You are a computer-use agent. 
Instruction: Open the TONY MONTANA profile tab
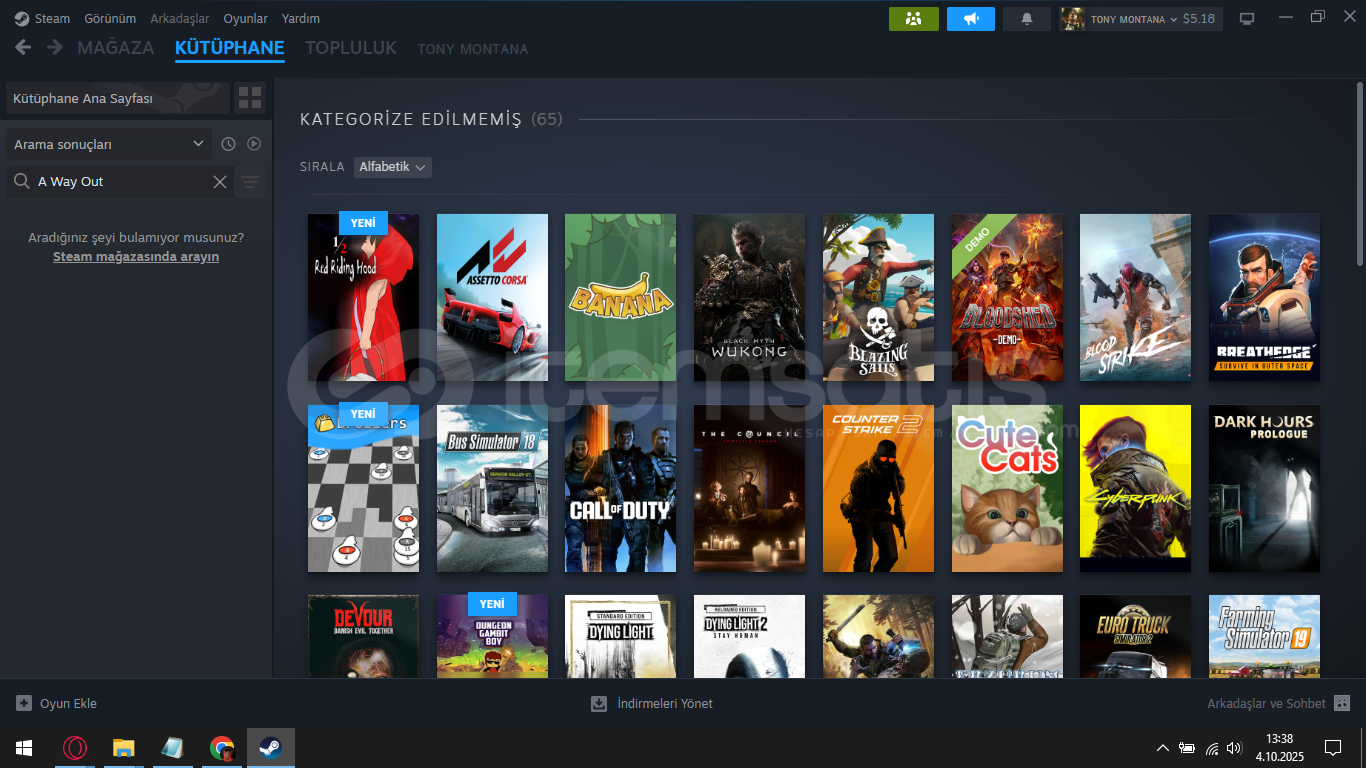[473, 49]
